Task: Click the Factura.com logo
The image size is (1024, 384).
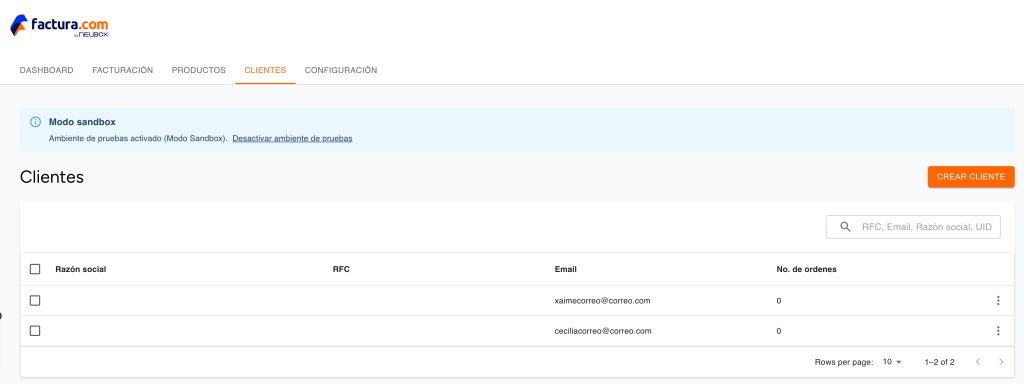Action: click(x=59, y=26)
